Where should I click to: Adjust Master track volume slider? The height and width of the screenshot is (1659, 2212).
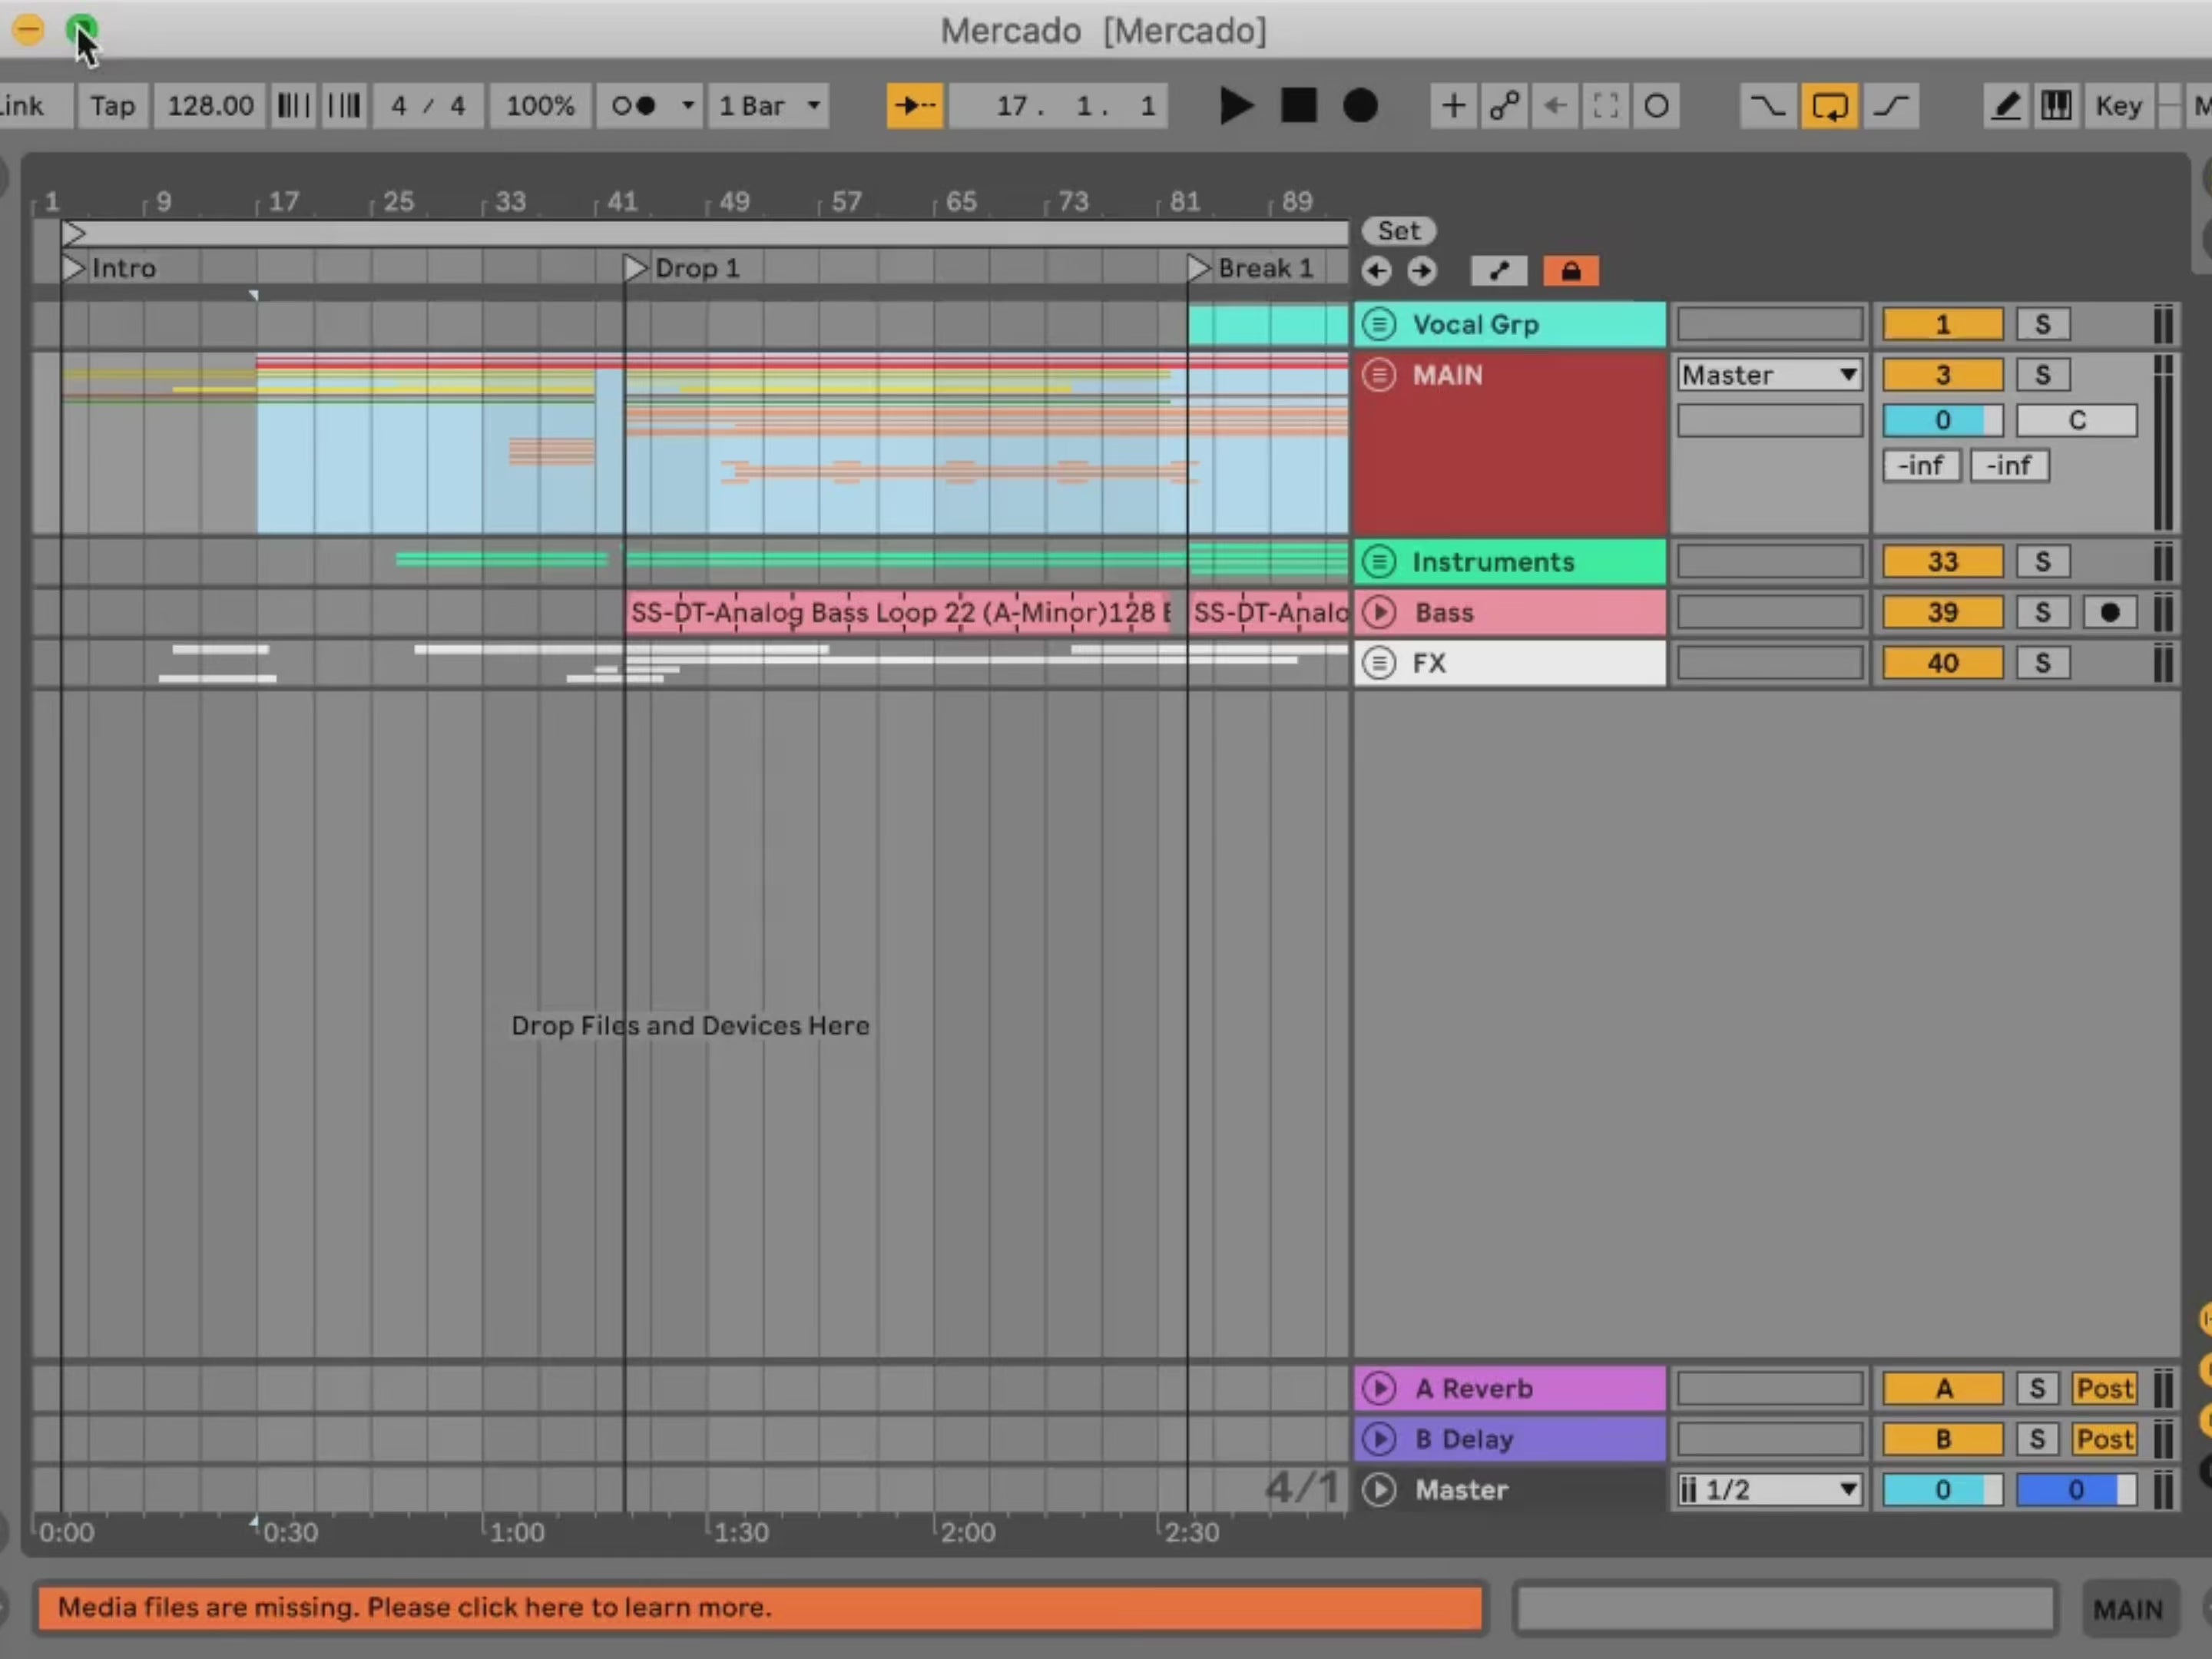pos(1942,1490)
